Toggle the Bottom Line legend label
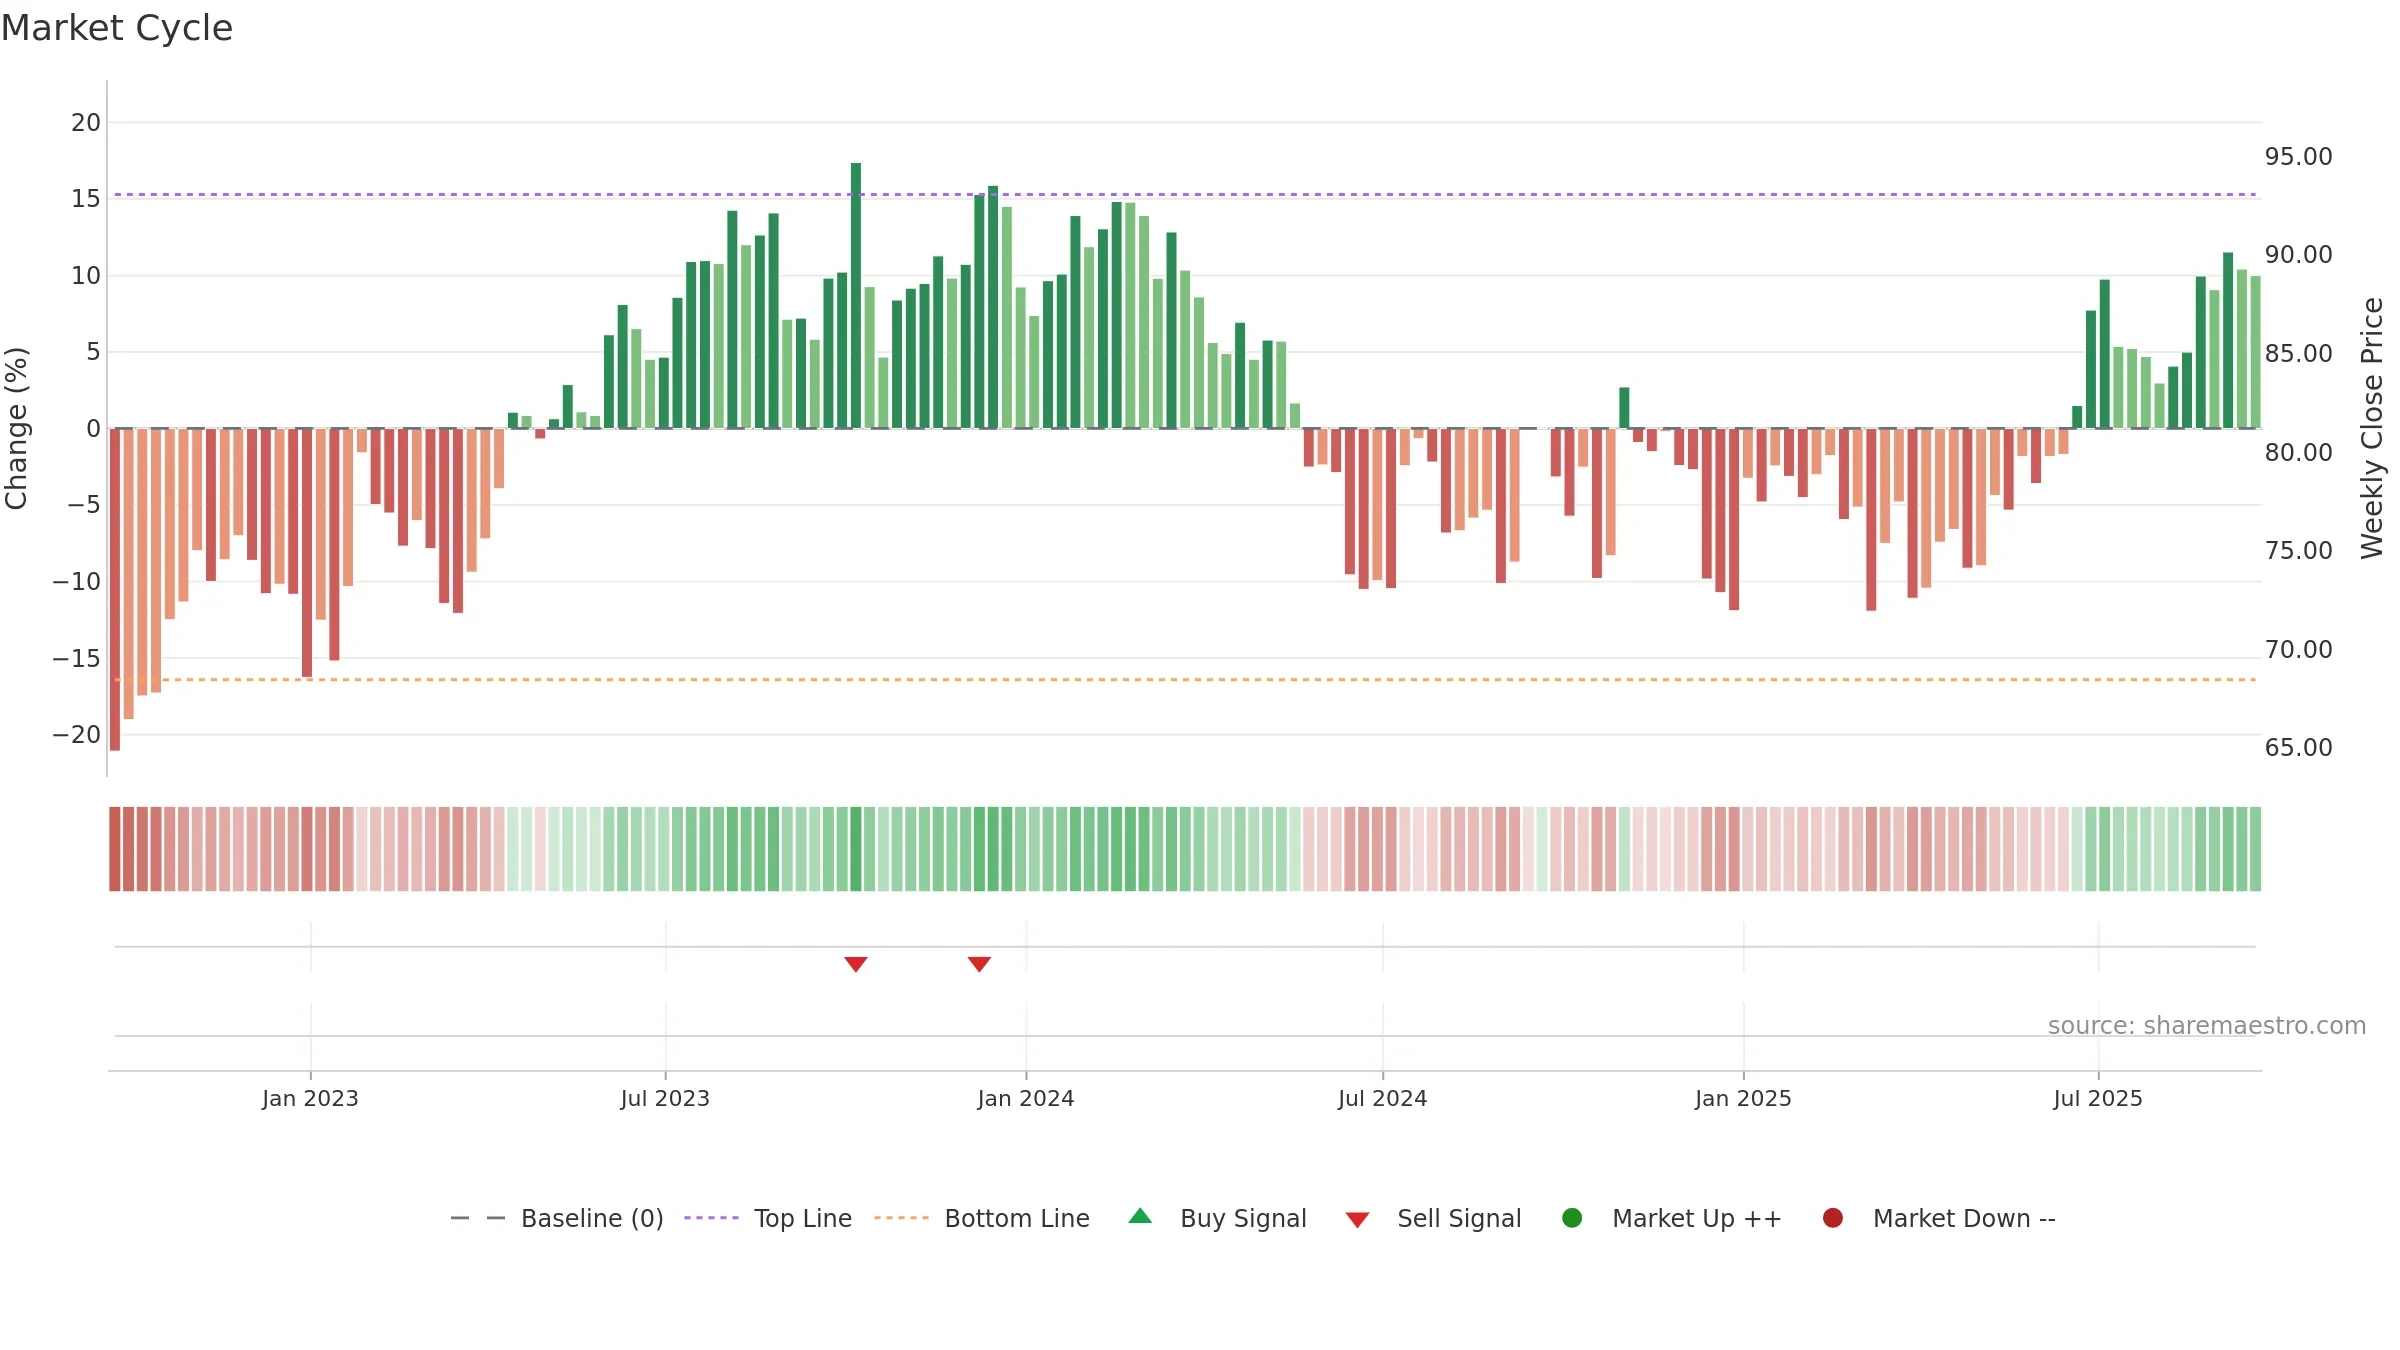2400x1350 pixels. pyautogui.click(x=1017, y=1218)
